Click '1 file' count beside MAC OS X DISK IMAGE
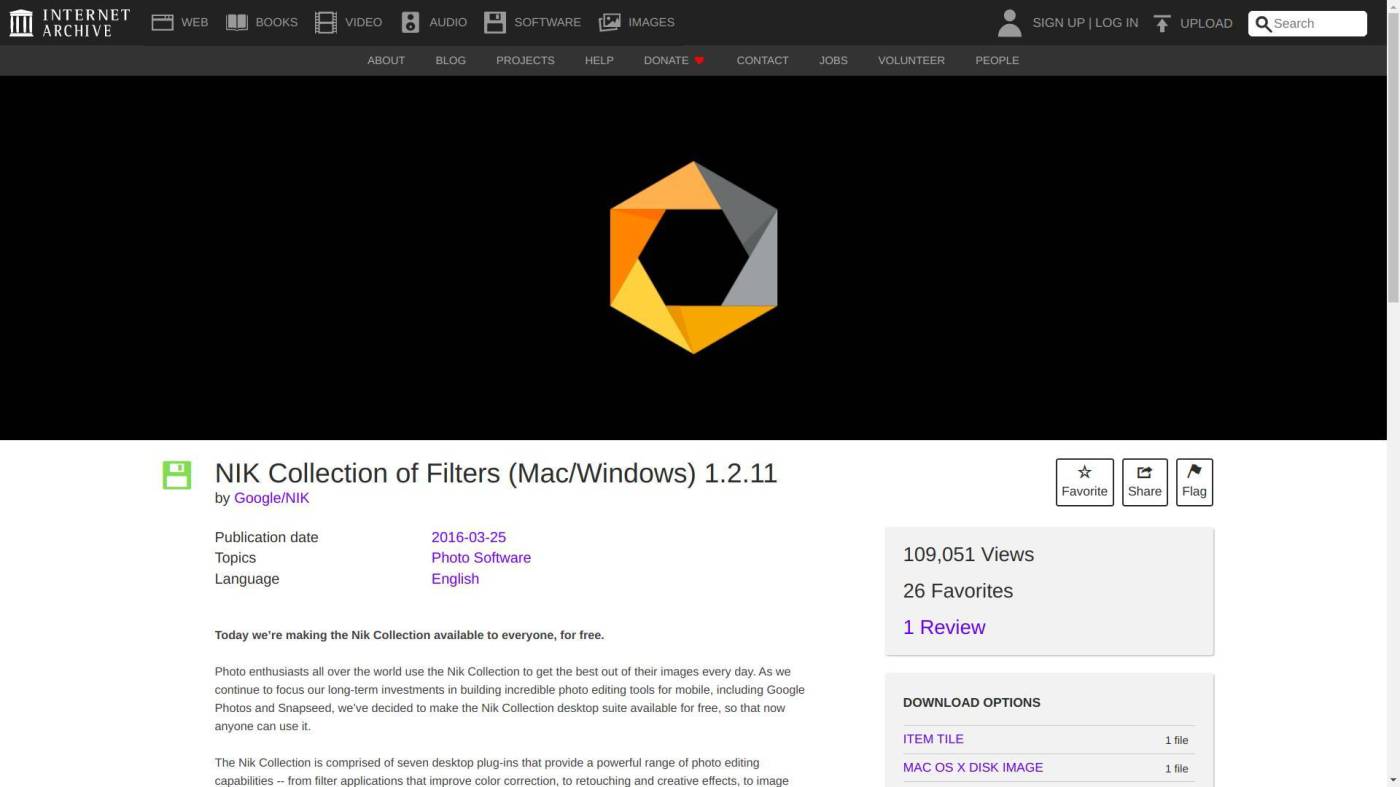 click(1176, 768)
